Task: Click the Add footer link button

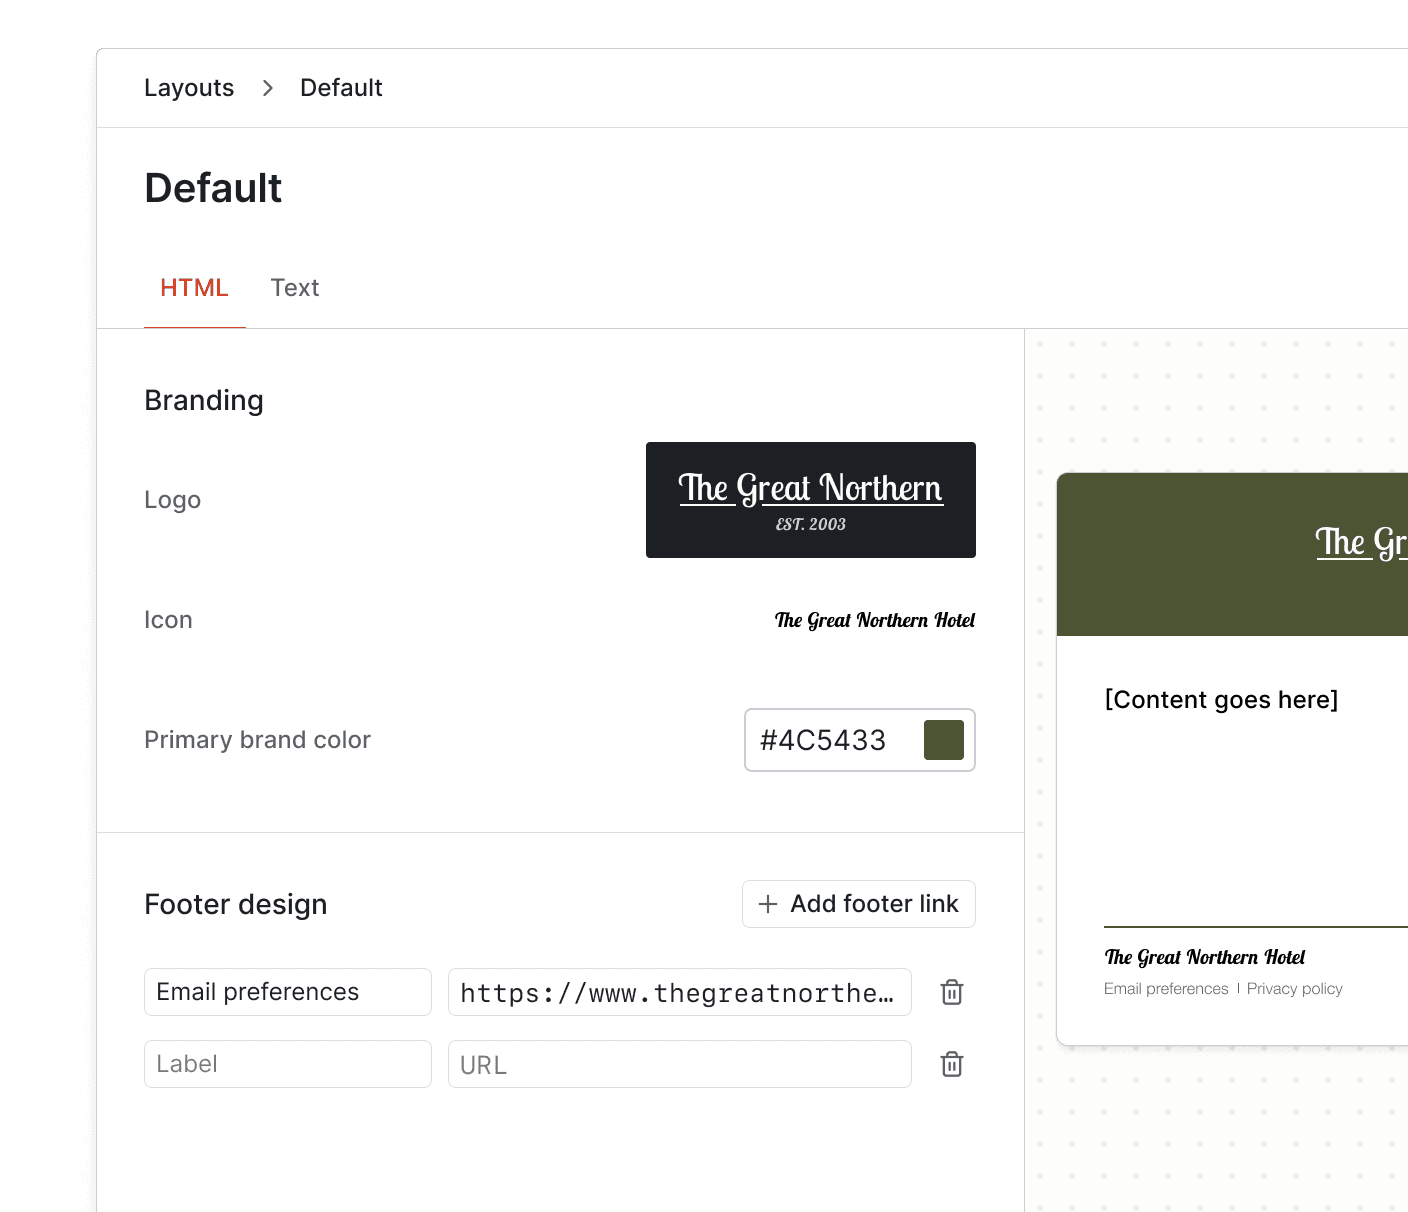Action: pos(858,903)
